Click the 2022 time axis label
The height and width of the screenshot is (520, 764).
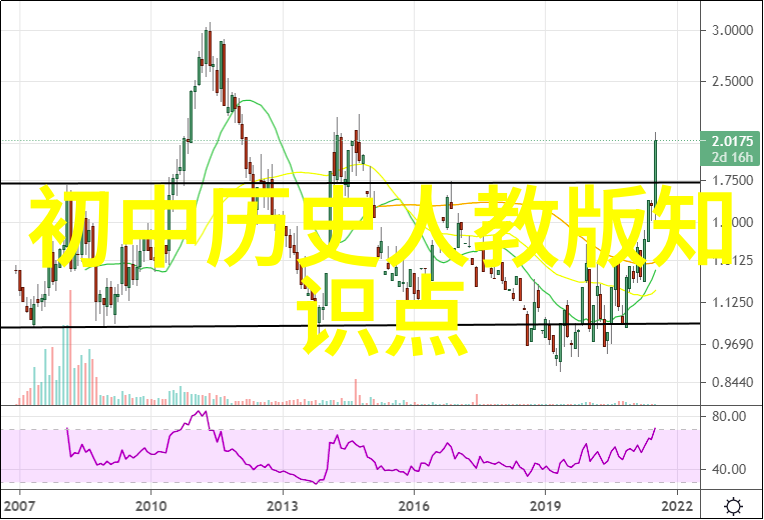[677, 505]
